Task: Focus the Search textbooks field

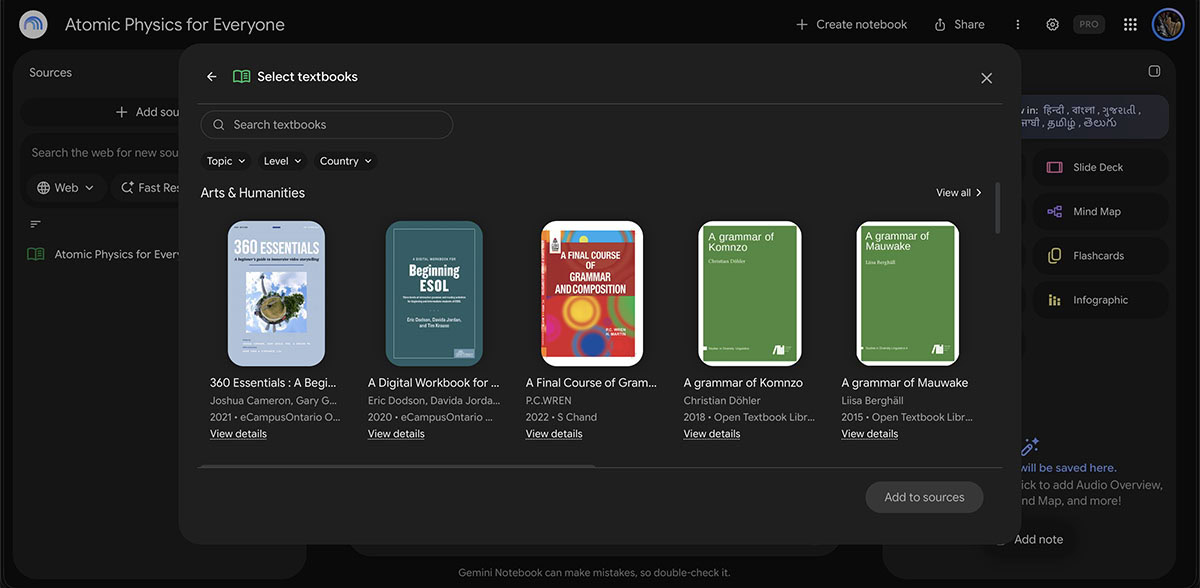Action: pos(327,125)
